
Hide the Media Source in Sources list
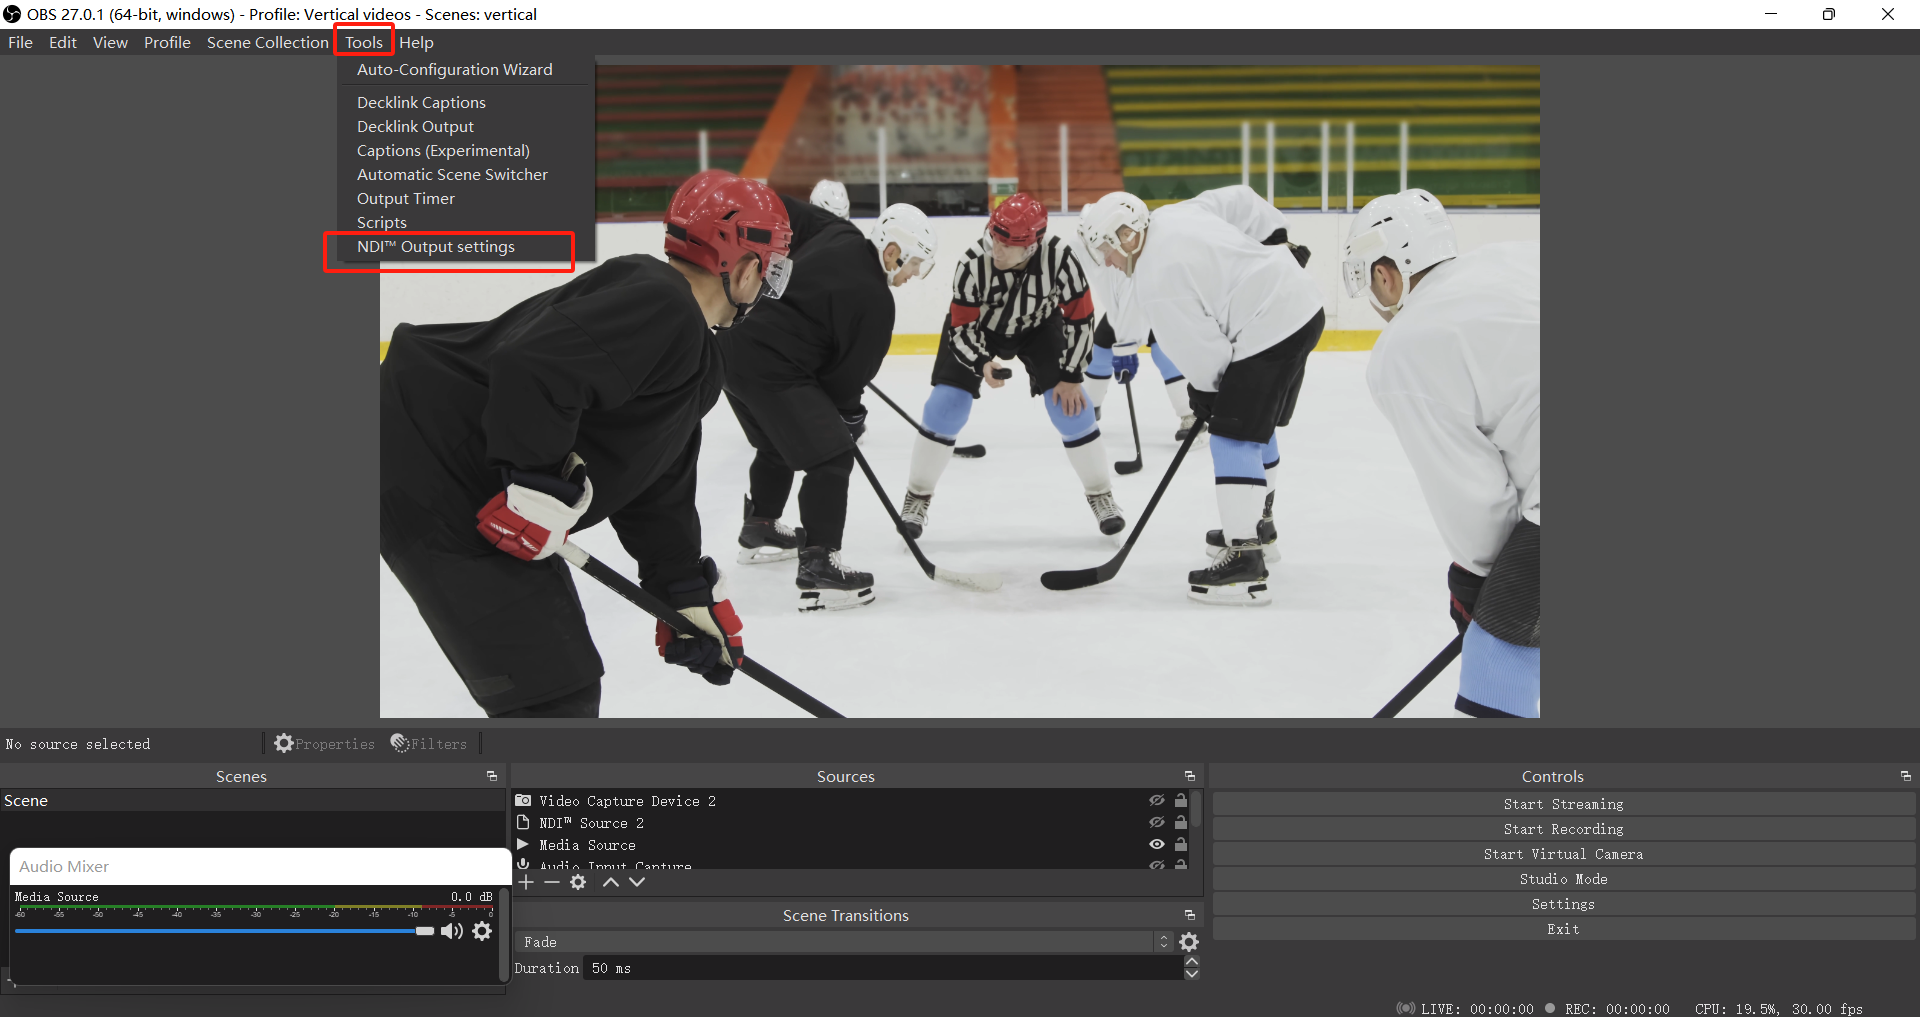1156,845
